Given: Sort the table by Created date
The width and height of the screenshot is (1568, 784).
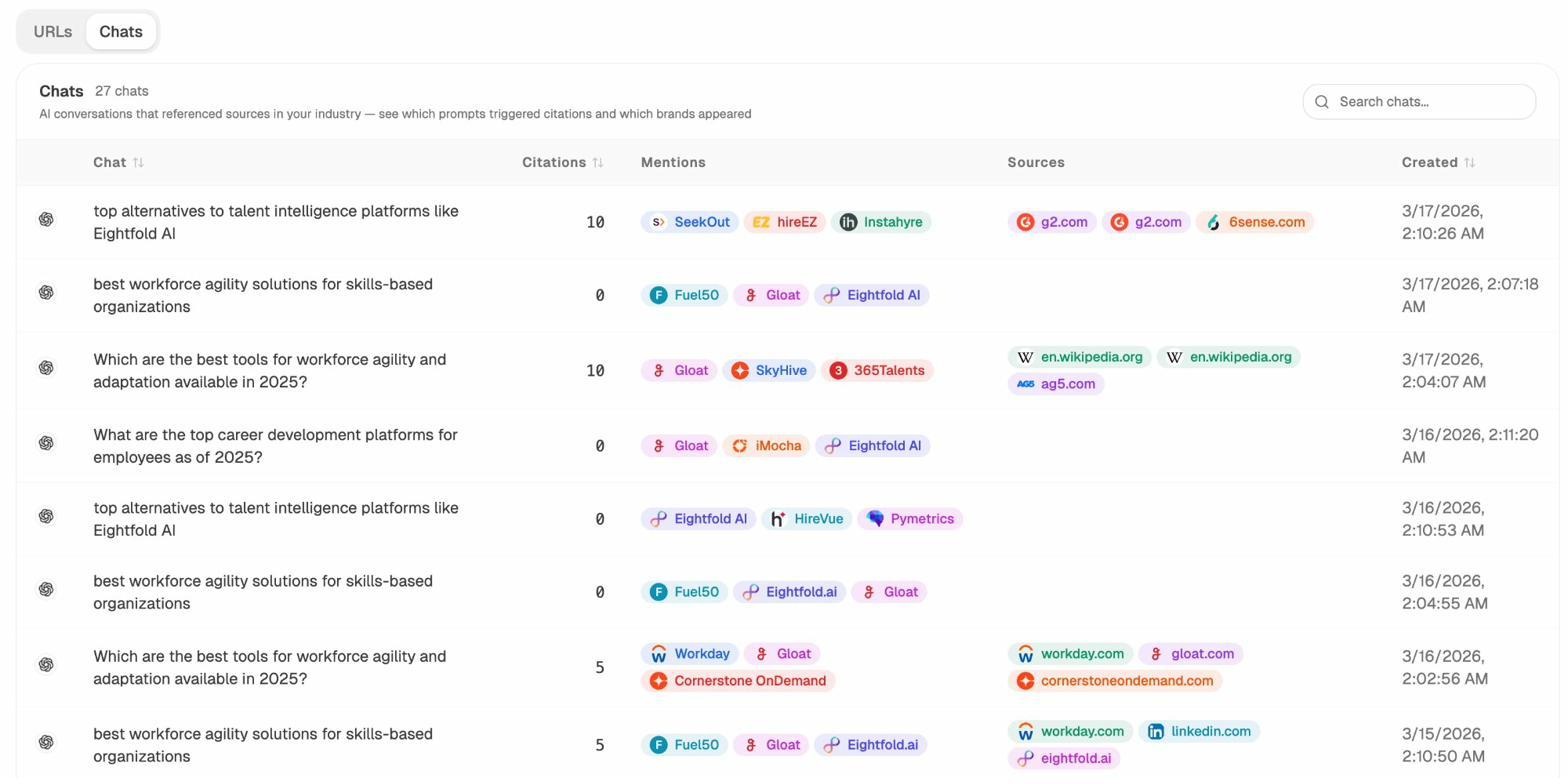Looking at the screenshot, I should [x=1438, y=162].
